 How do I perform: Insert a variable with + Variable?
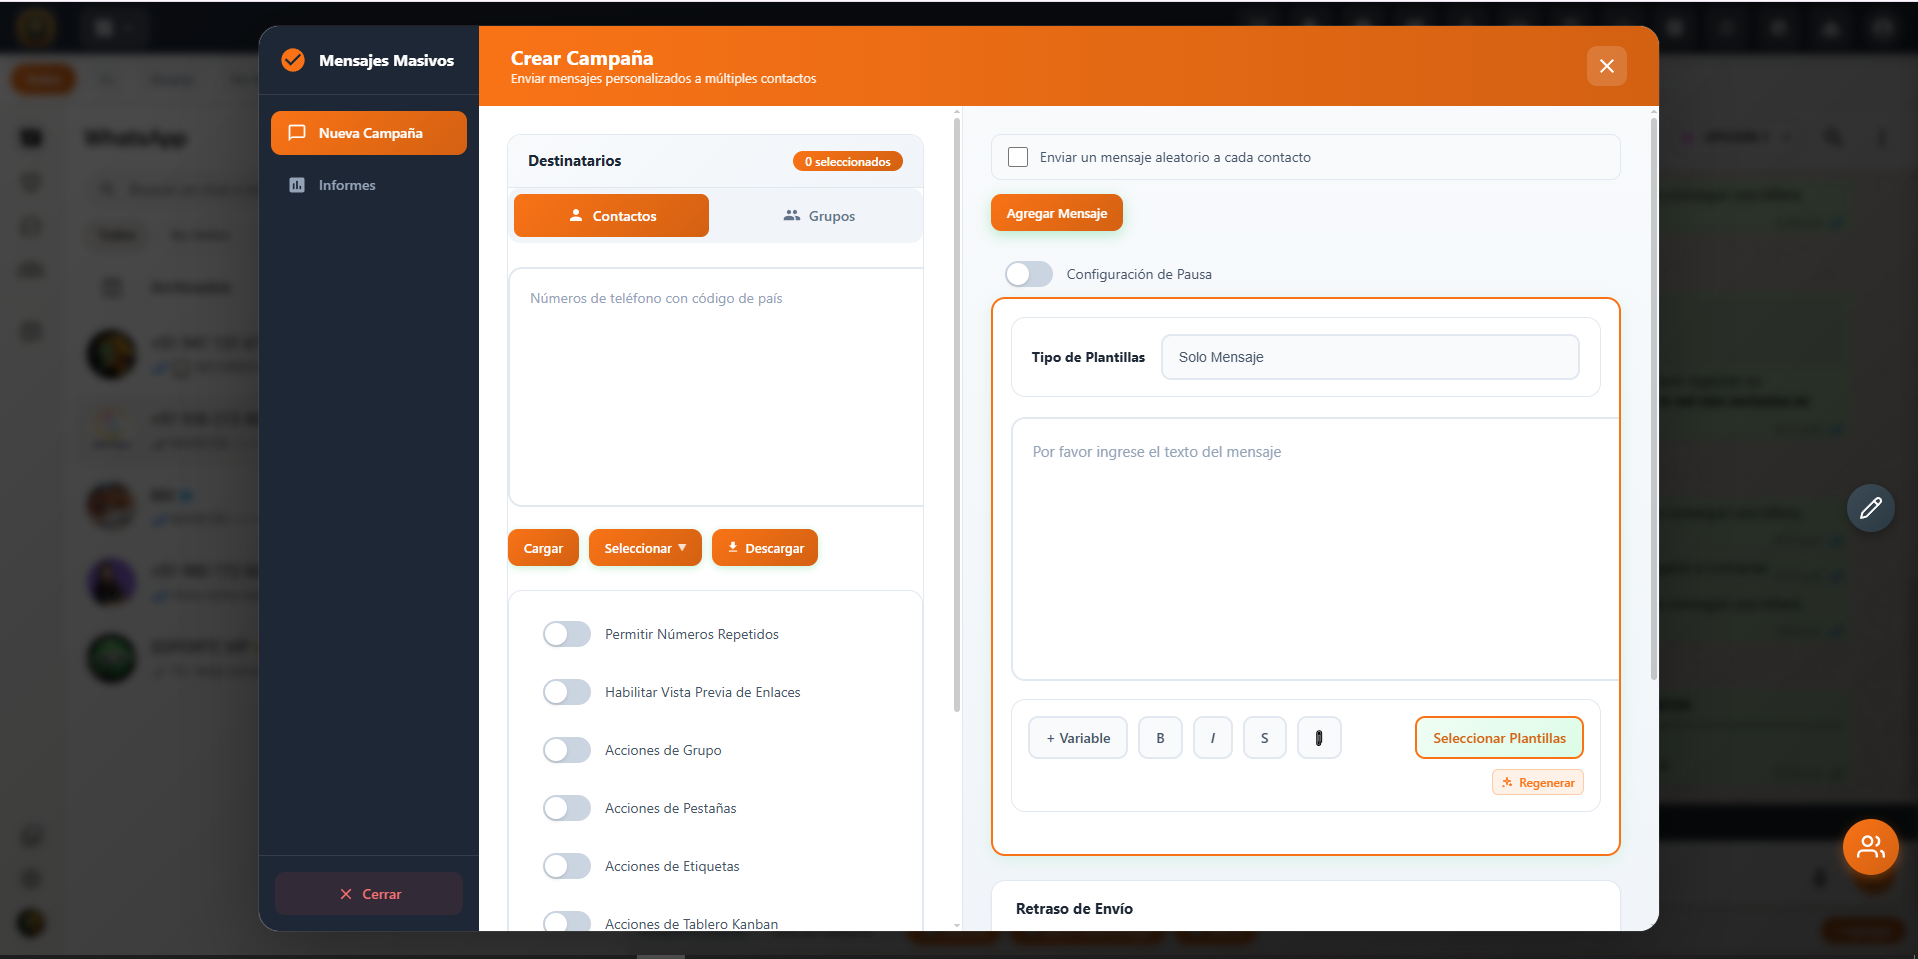1077,738
